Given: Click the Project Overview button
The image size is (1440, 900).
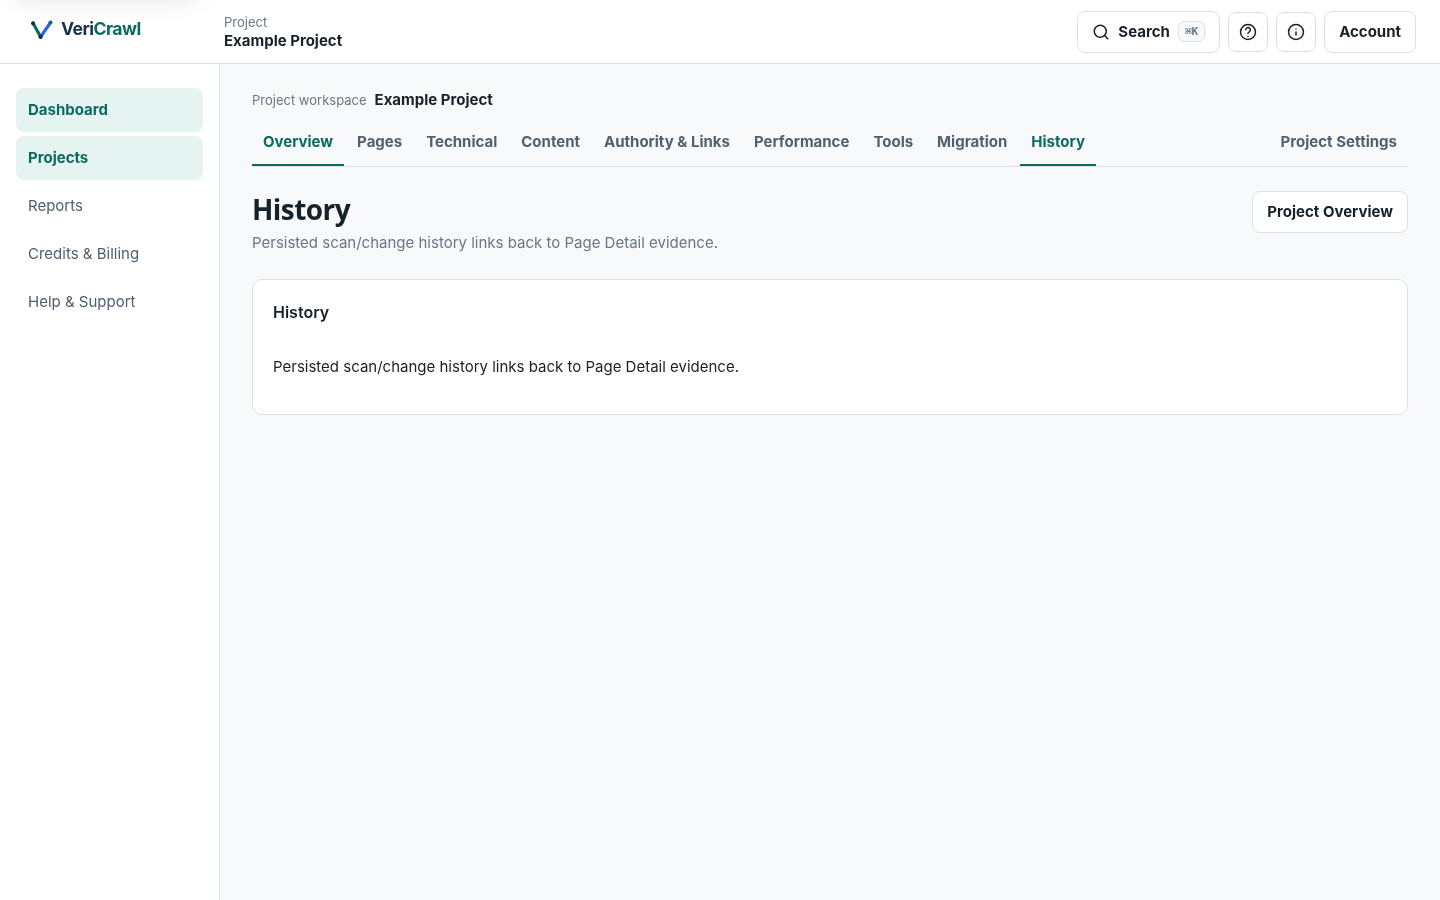Looking at the screenshot, I should pyautogui.click(x=1330, y=212).
